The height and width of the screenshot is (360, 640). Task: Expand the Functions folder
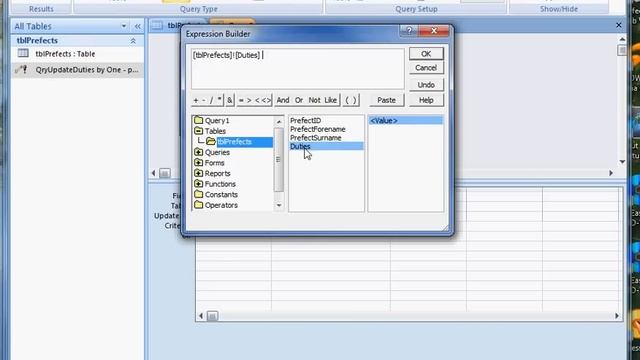198,184
